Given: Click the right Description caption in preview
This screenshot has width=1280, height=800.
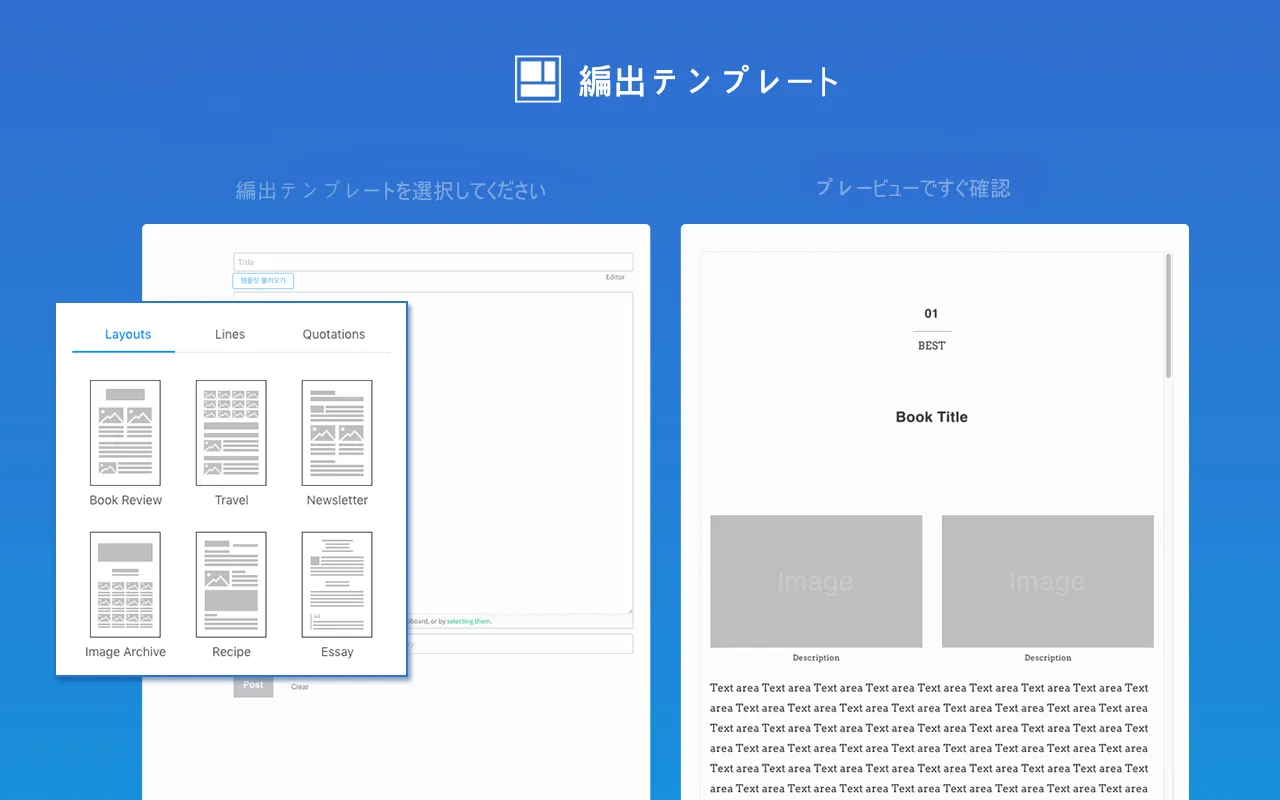Looking at the screenshot, I should point(1048,658).
